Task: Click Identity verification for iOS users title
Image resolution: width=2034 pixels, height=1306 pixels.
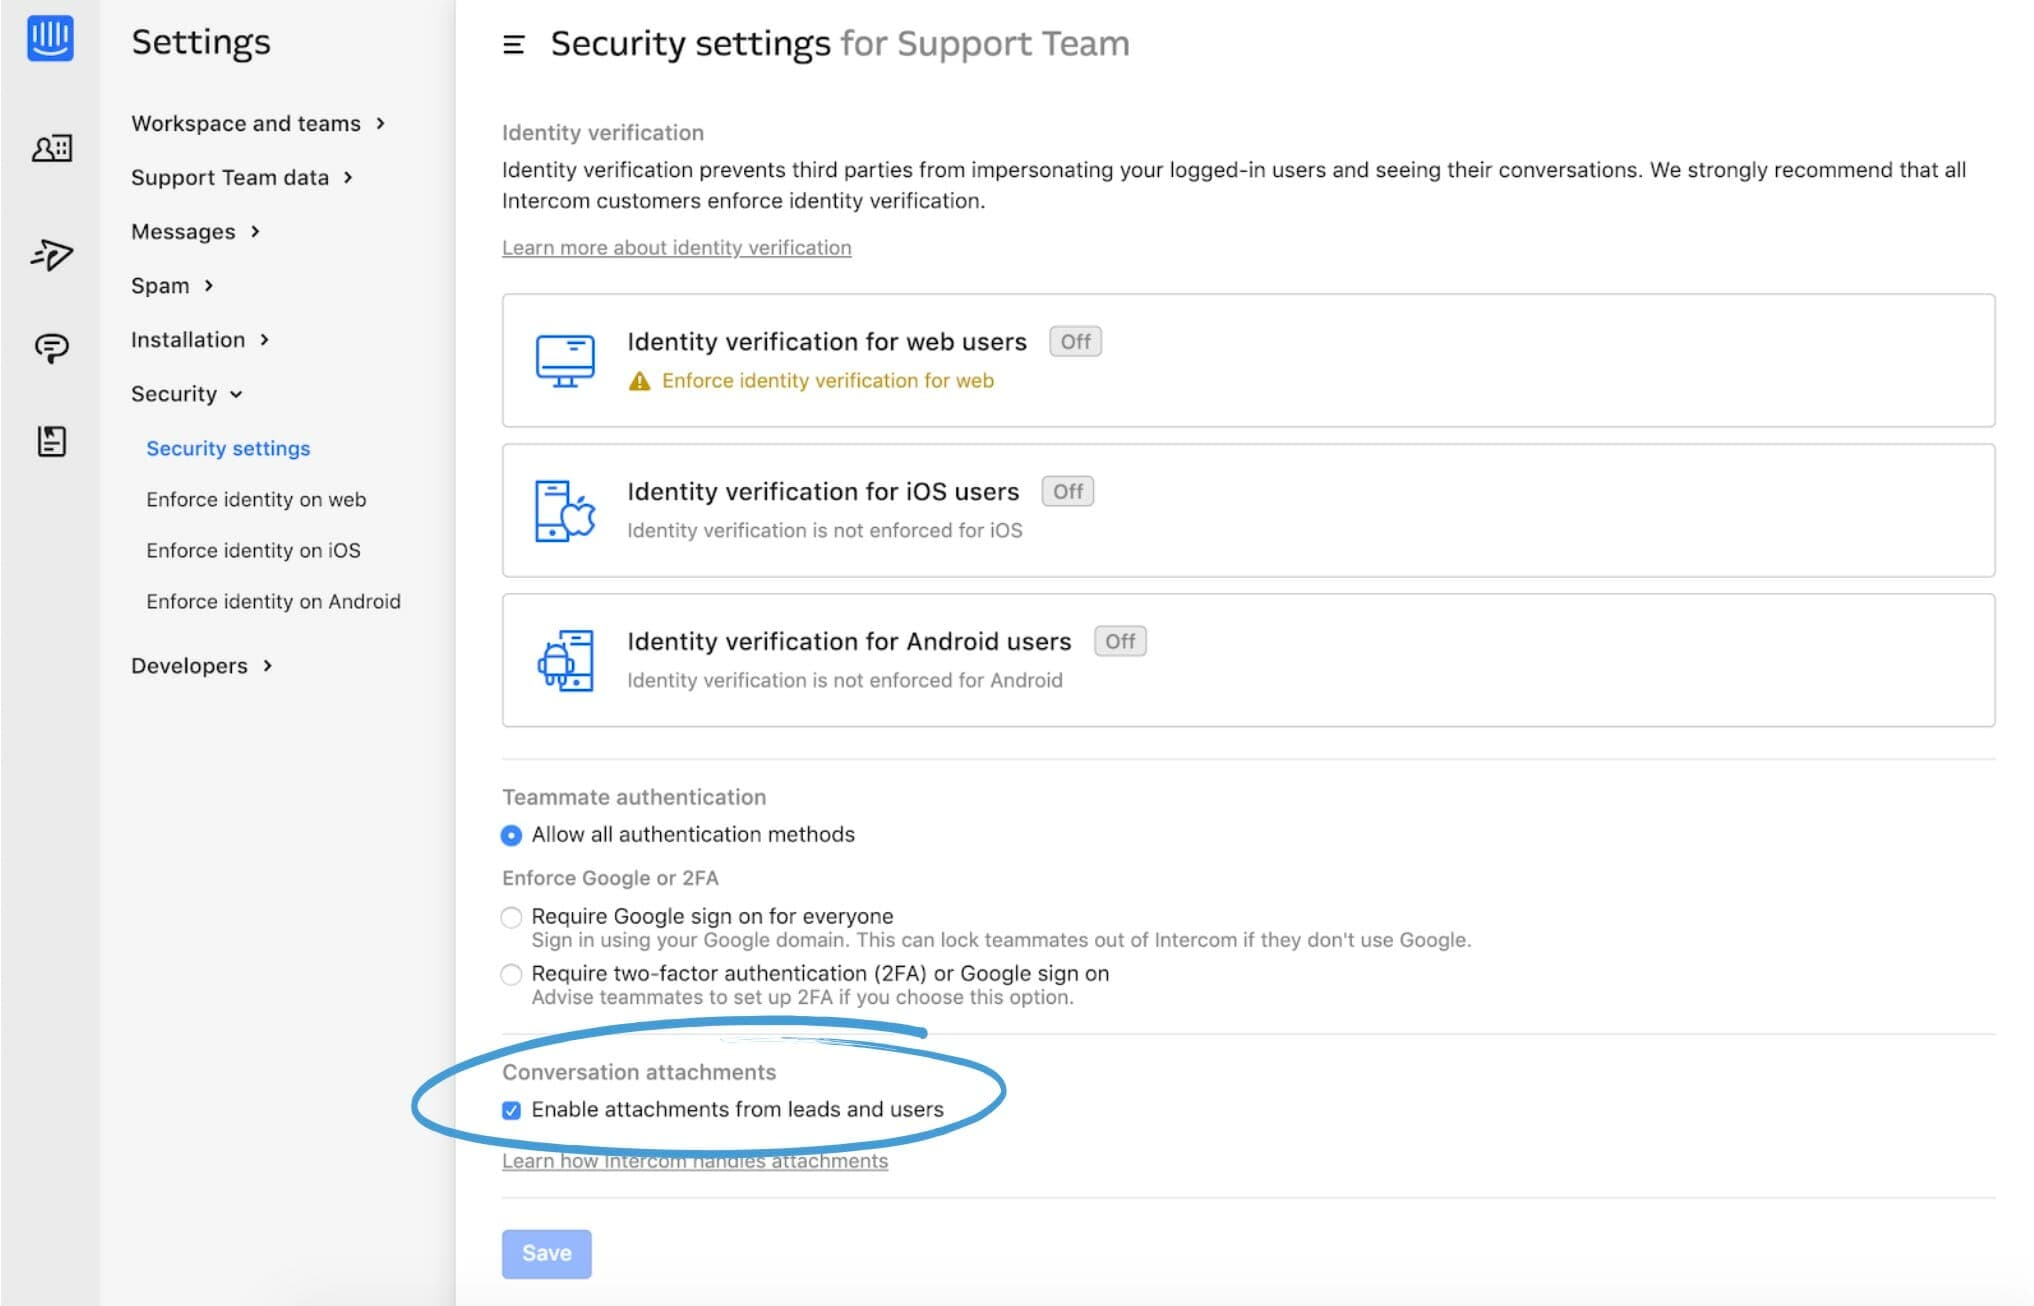Action: [823, 492]
